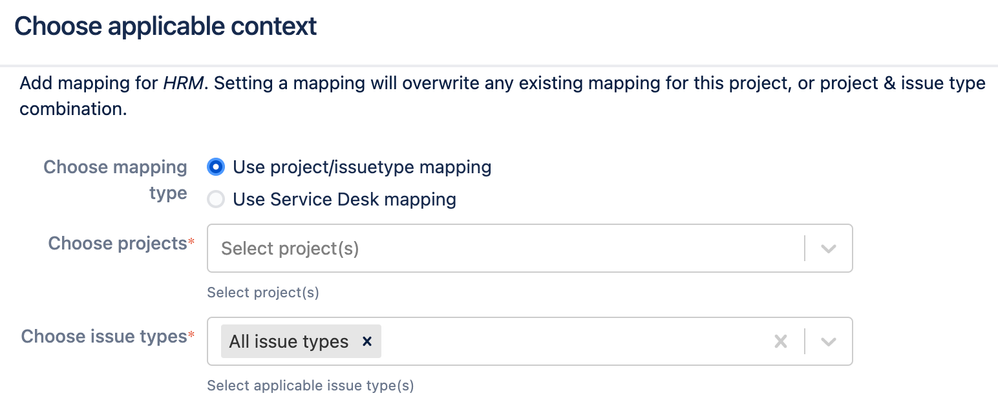Click the "Choose applicable context" heading
The width and height of the screenshot is (998, 402).
[165, 27]
